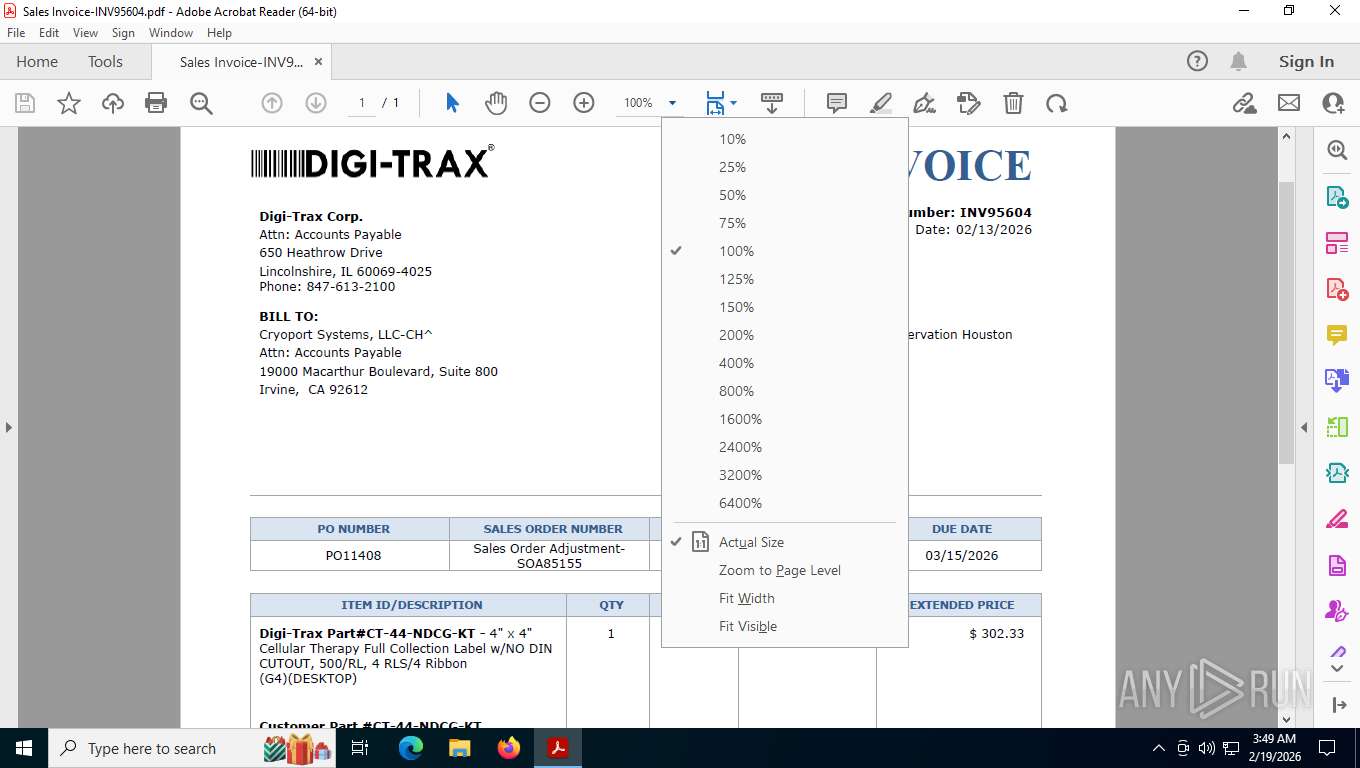The image size is (1360, 768).
Task: Open Export PDF in right panel
Action: tap(1337, 197)
